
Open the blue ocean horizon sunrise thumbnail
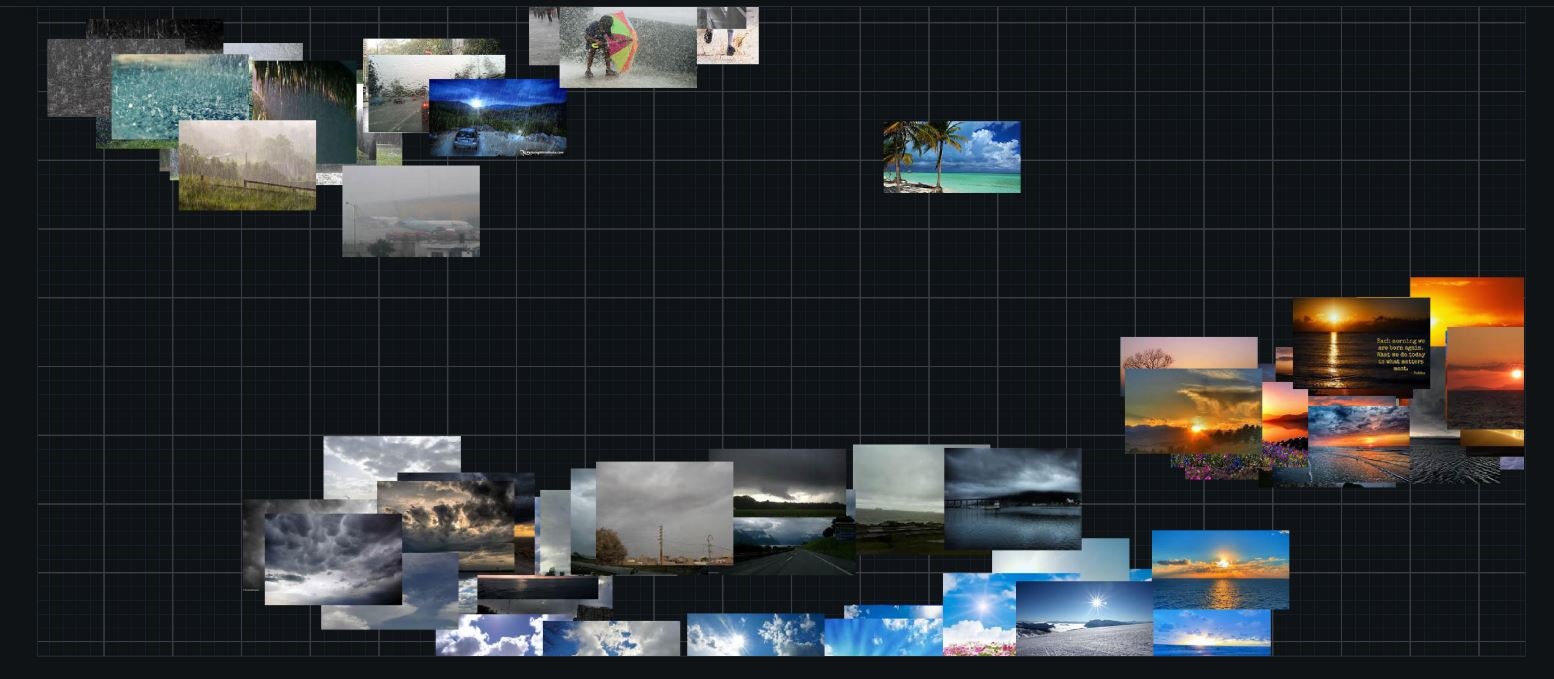tap(1212, 633)
